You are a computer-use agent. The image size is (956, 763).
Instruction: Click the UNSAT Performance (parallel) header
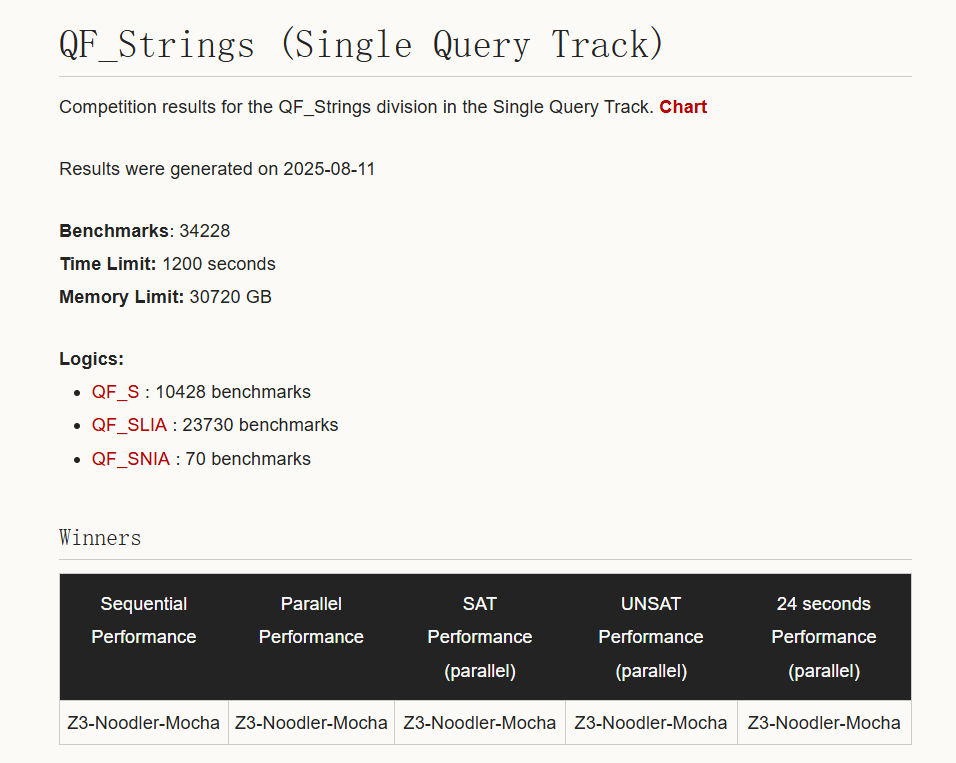tap(651, 637)
